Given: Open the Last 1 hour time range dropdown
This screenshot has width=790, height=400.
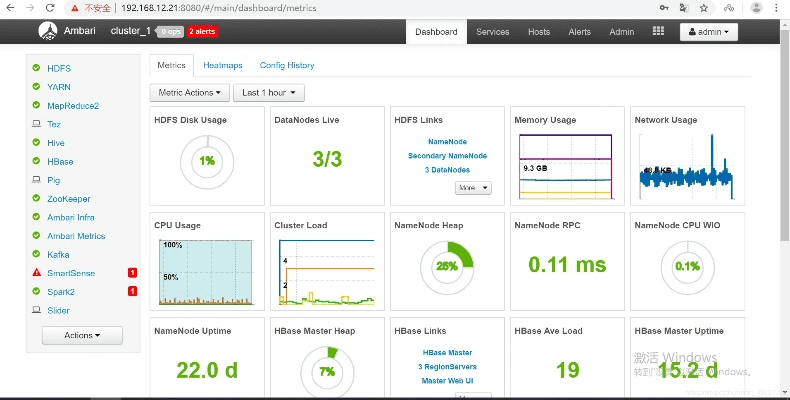Looking at the screenshot, I should (x=269, y=93).
